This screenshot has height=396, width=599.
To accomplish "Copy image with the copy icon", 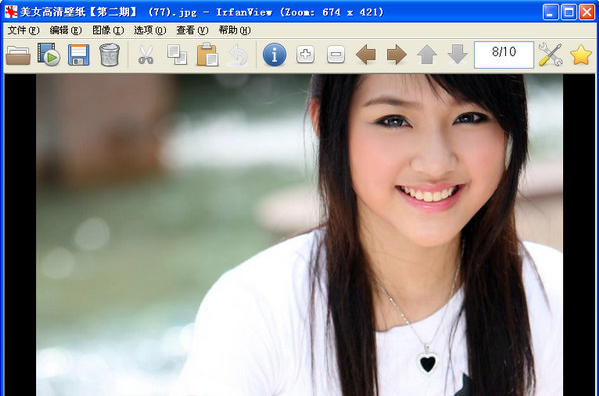I will [177, 55].
